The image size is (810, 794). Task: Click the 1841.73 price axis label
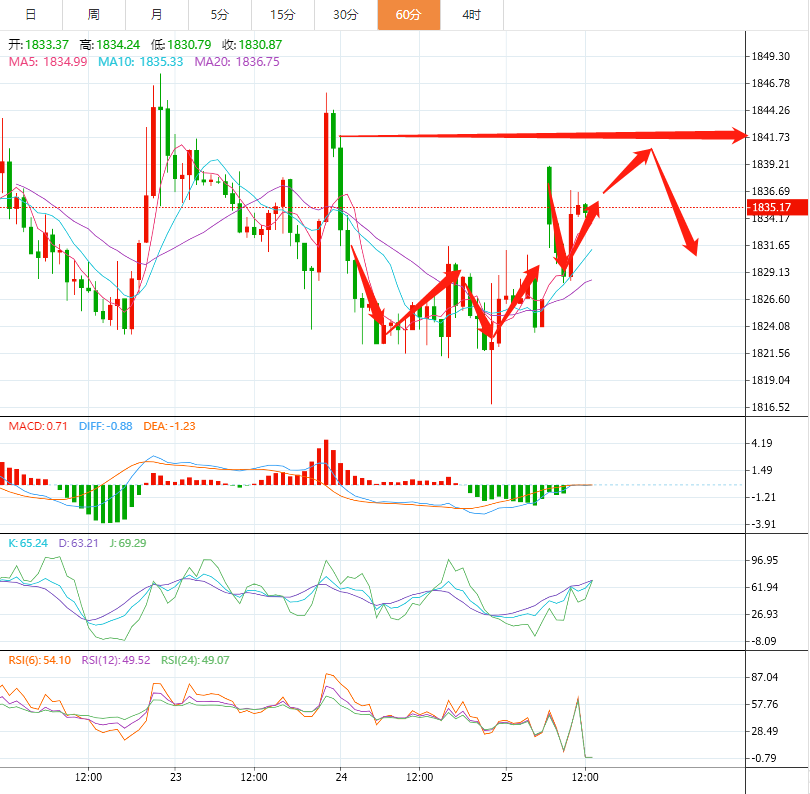click(770, 137)
